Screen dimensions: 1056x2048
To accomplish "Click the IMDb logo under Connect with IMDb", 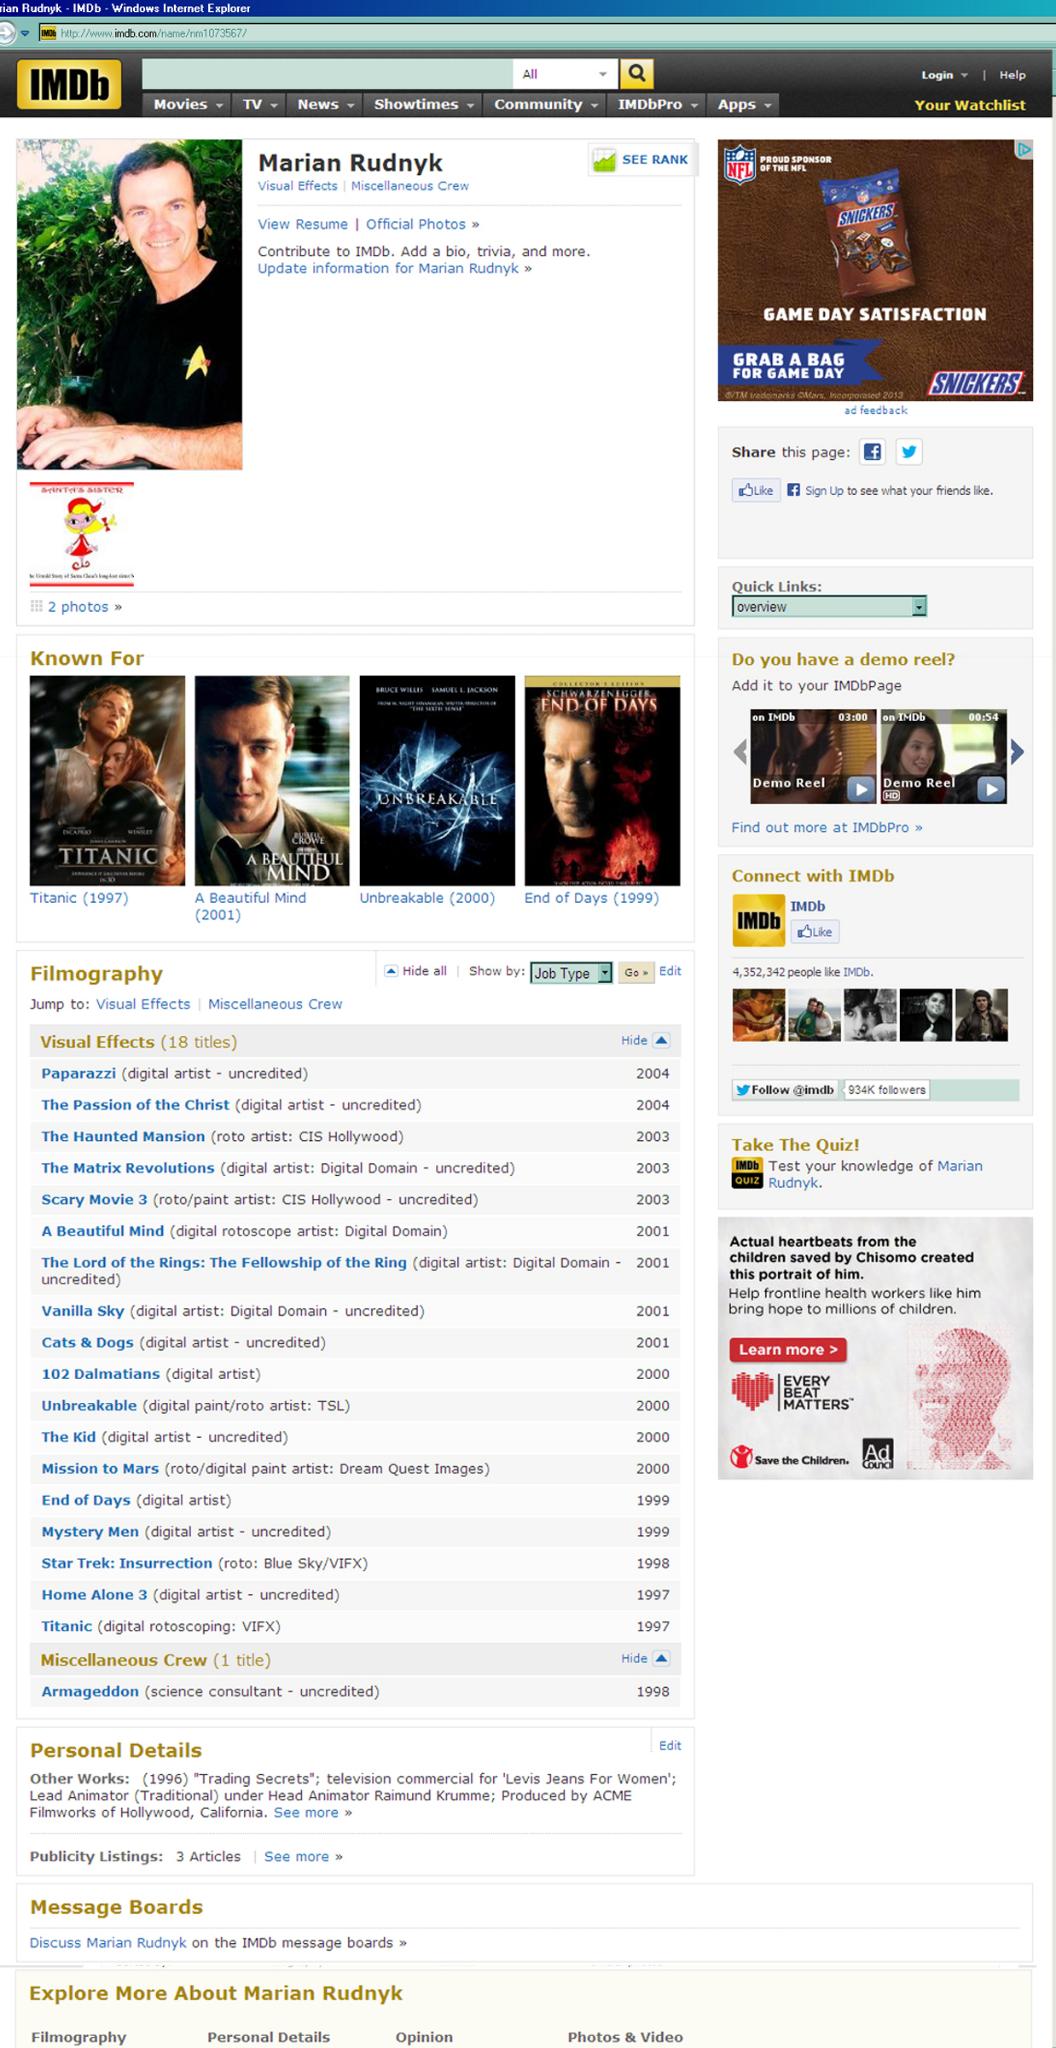I will pos(758,921).
